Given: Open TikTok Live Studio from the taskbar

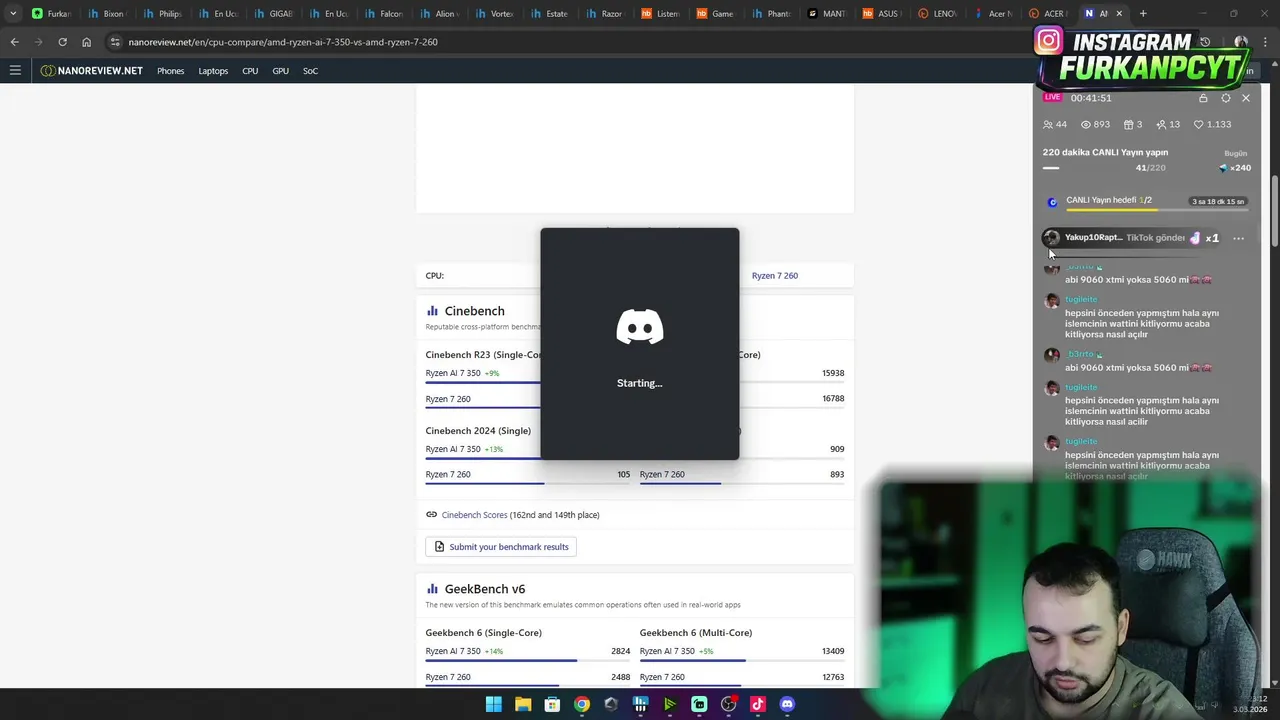Looking at the screenshot, I should (x=758, y=704).
